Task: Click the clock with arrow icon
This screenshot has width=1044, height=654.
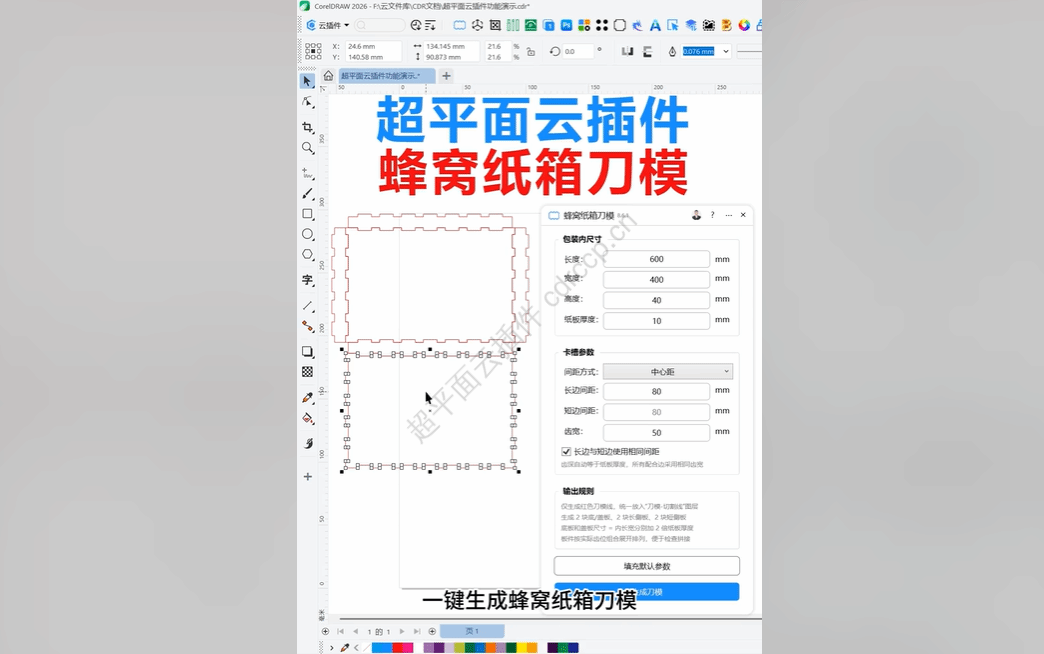Action: (416, 25)
